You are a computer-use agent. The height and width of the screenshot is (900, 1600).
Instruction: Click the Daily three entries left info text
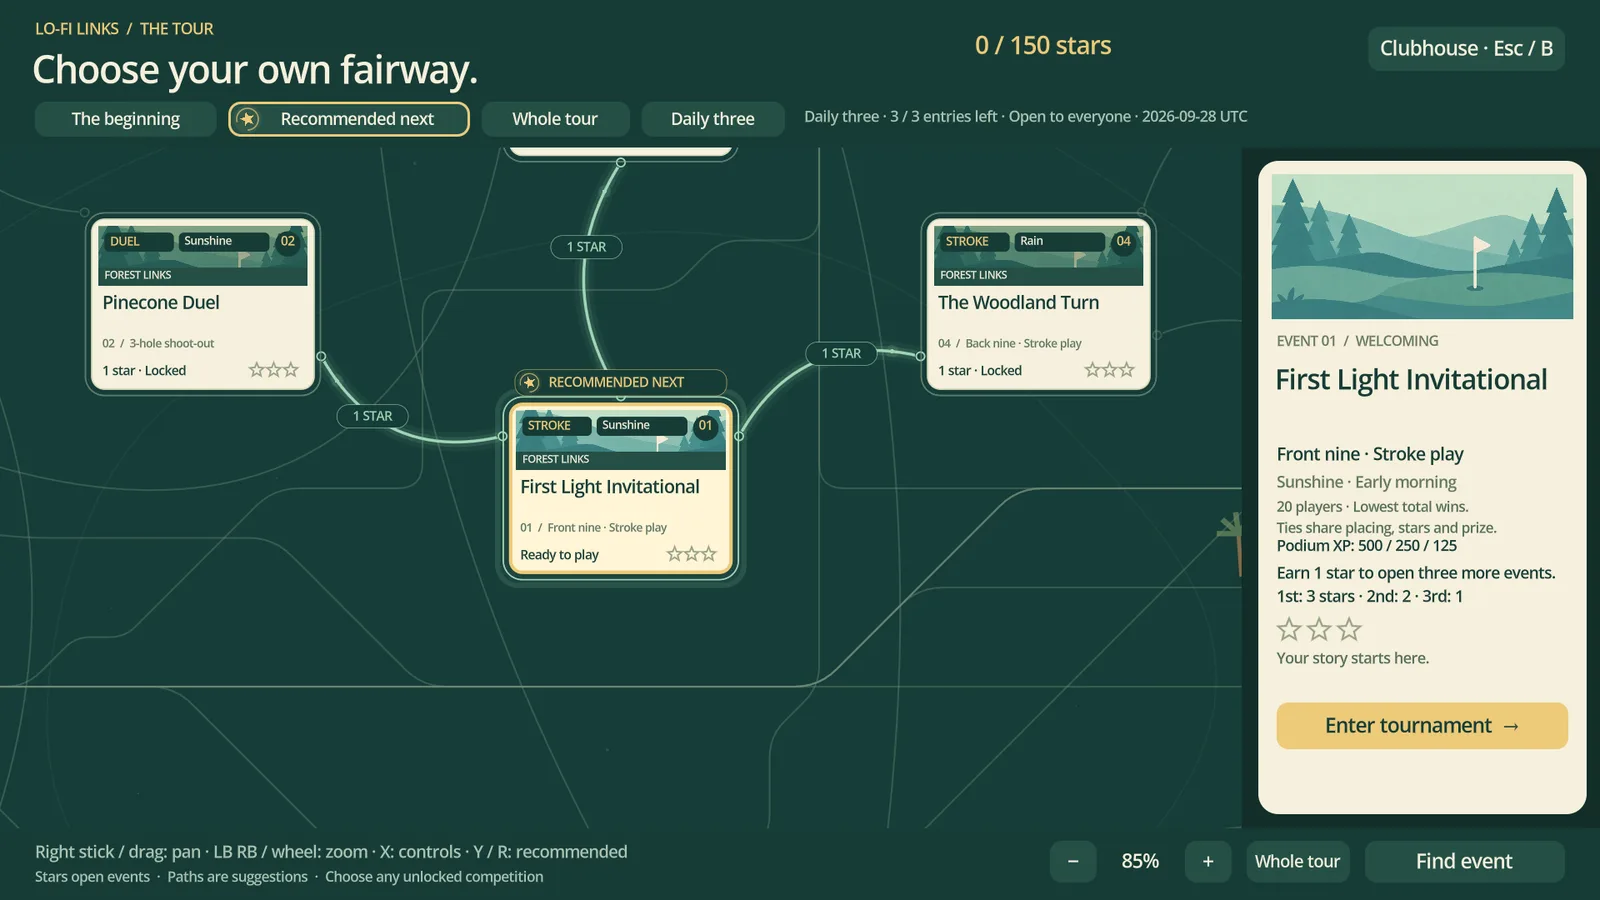pyautogui.click(x=1026, y=117)
